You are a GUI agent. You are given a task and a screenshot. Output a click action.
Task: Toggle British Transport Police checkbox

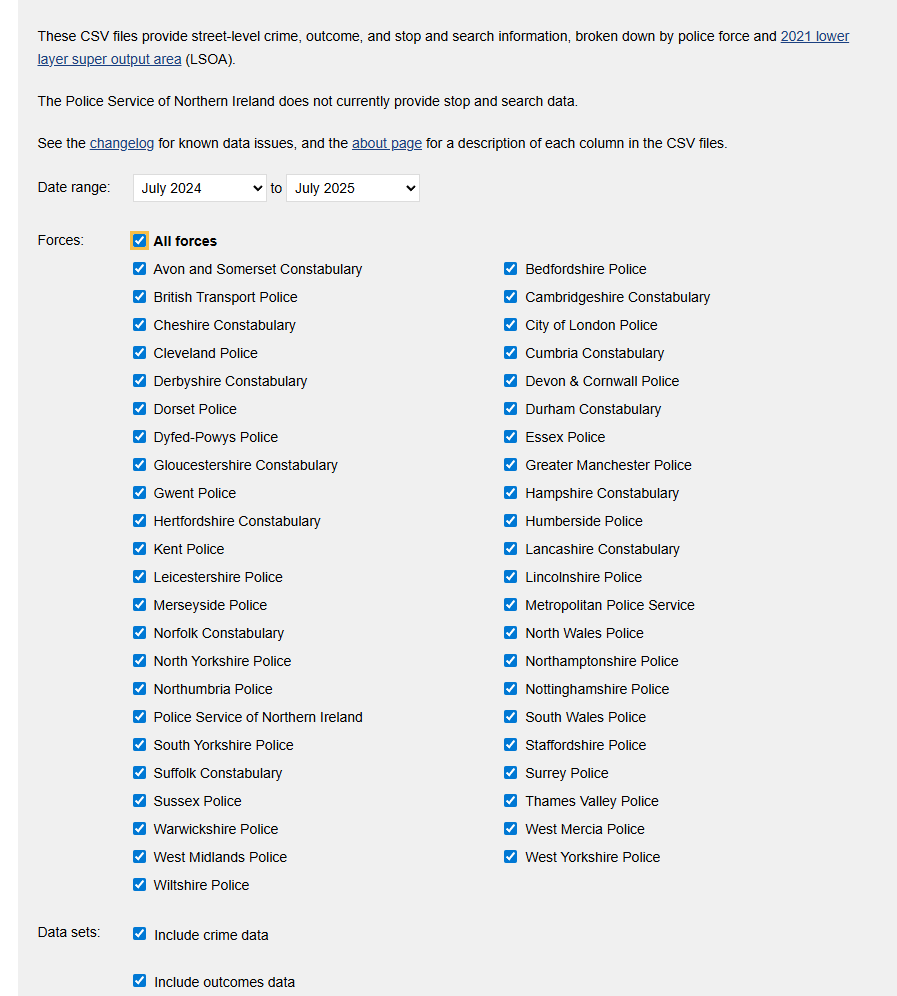(x=139, y=297)
